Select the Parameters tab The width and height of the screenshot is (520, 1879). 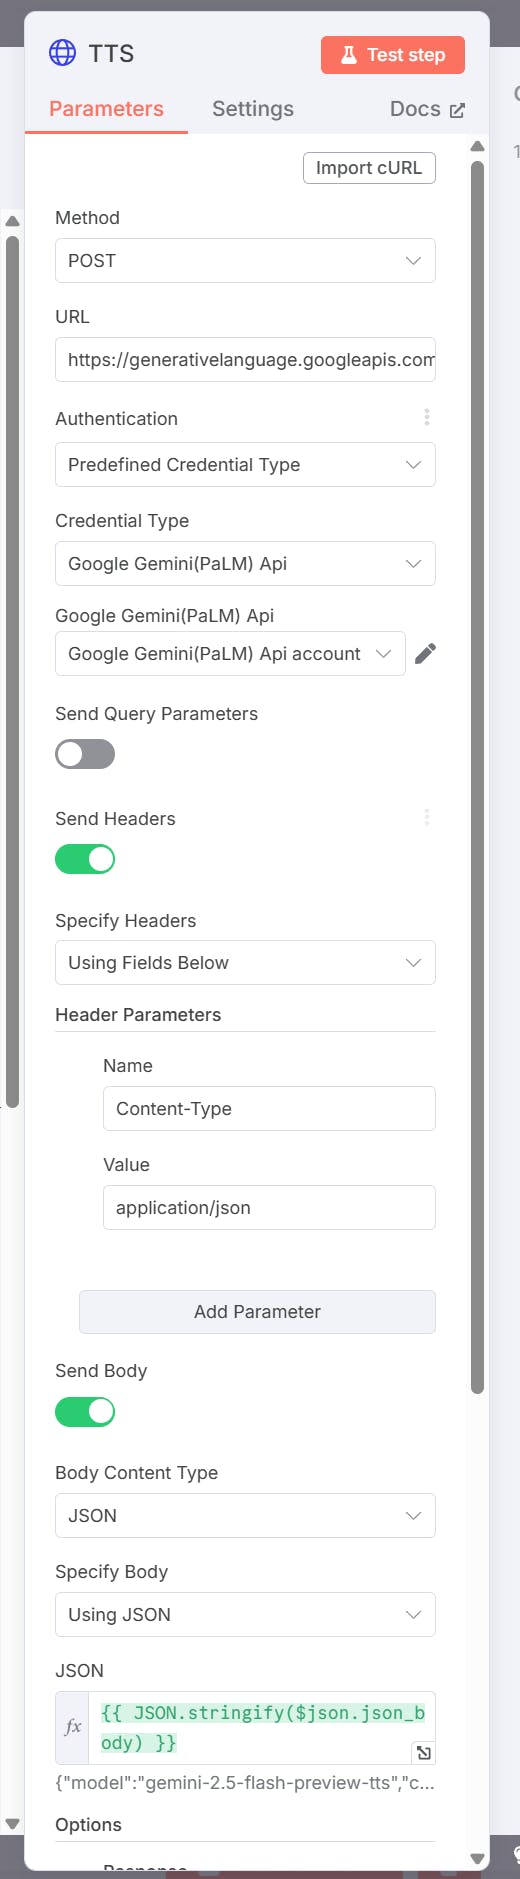point(106,109)
